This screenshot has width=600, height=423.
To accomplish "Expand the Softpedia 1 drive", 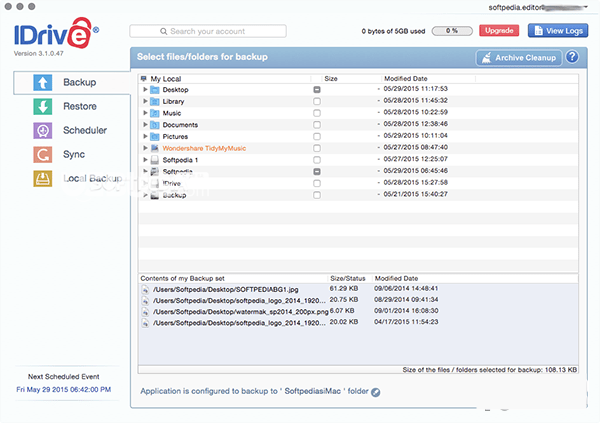I will point(145,160).
